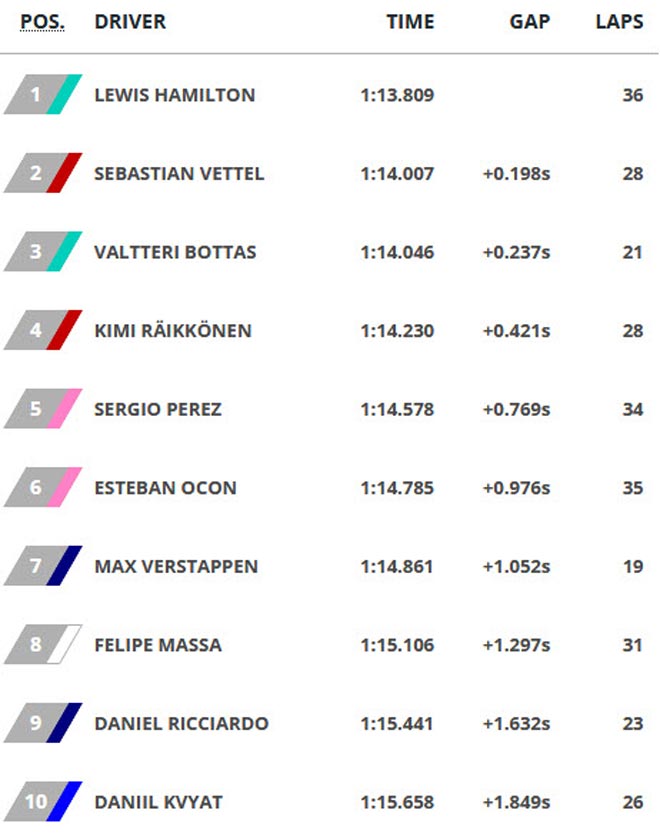Click the TIME column header
The width and height of the screenshot is (660, 840).
pyautogui.click(x=410, y=22)
